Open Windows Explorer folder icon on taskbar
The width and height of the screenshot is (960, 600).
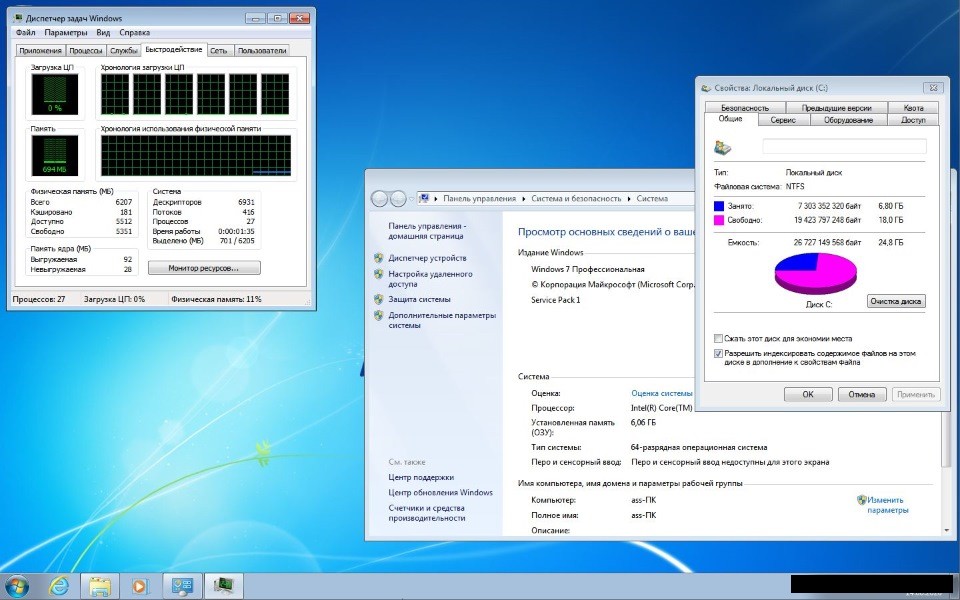(99, 586)
